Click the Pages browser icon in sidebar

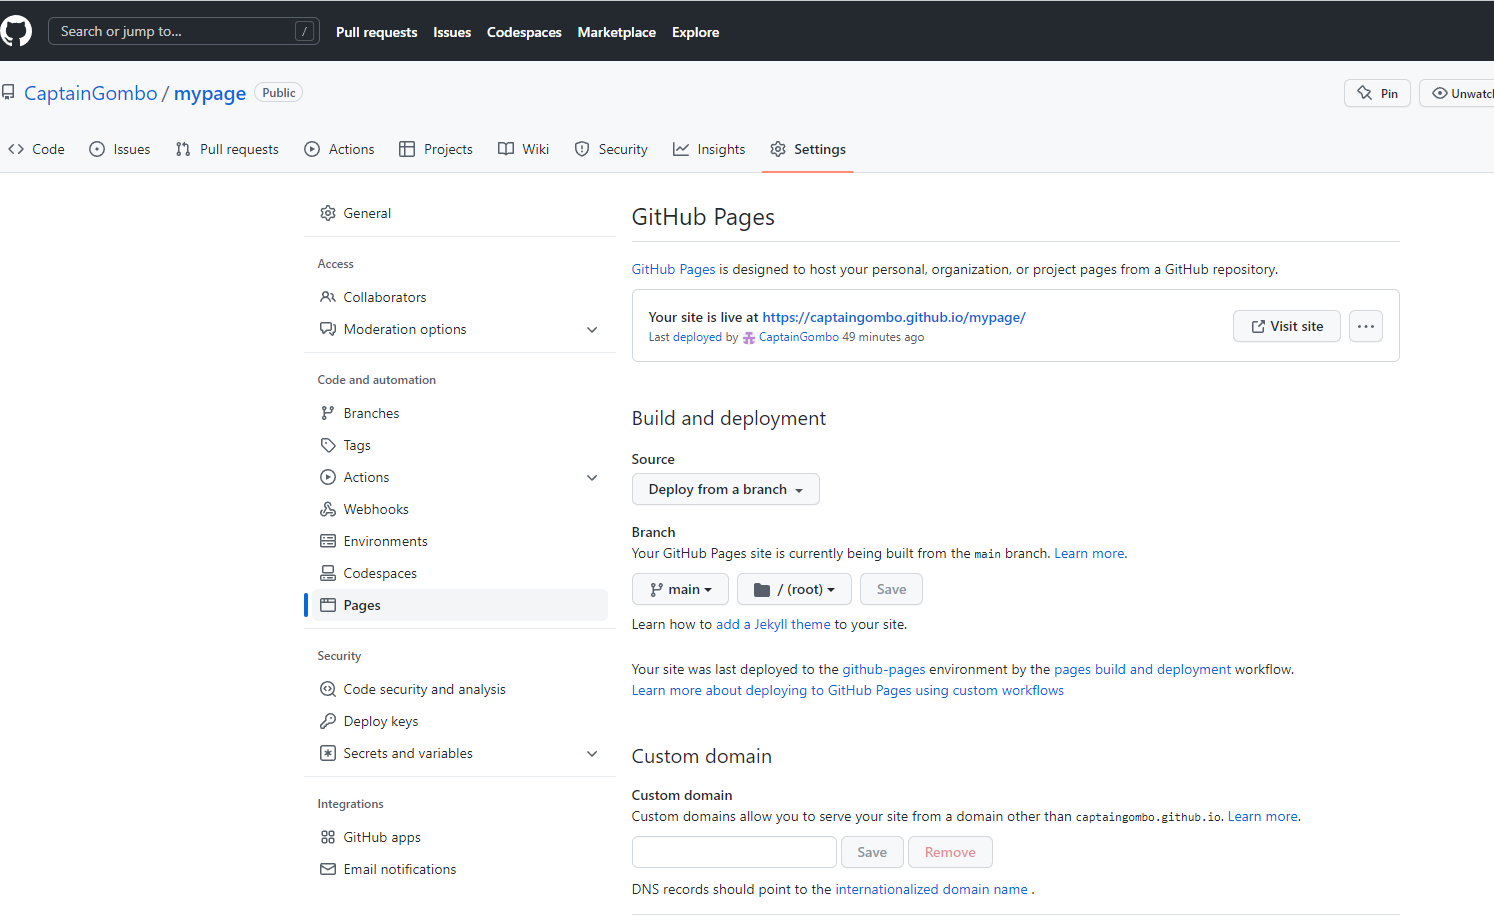point(328,605)
